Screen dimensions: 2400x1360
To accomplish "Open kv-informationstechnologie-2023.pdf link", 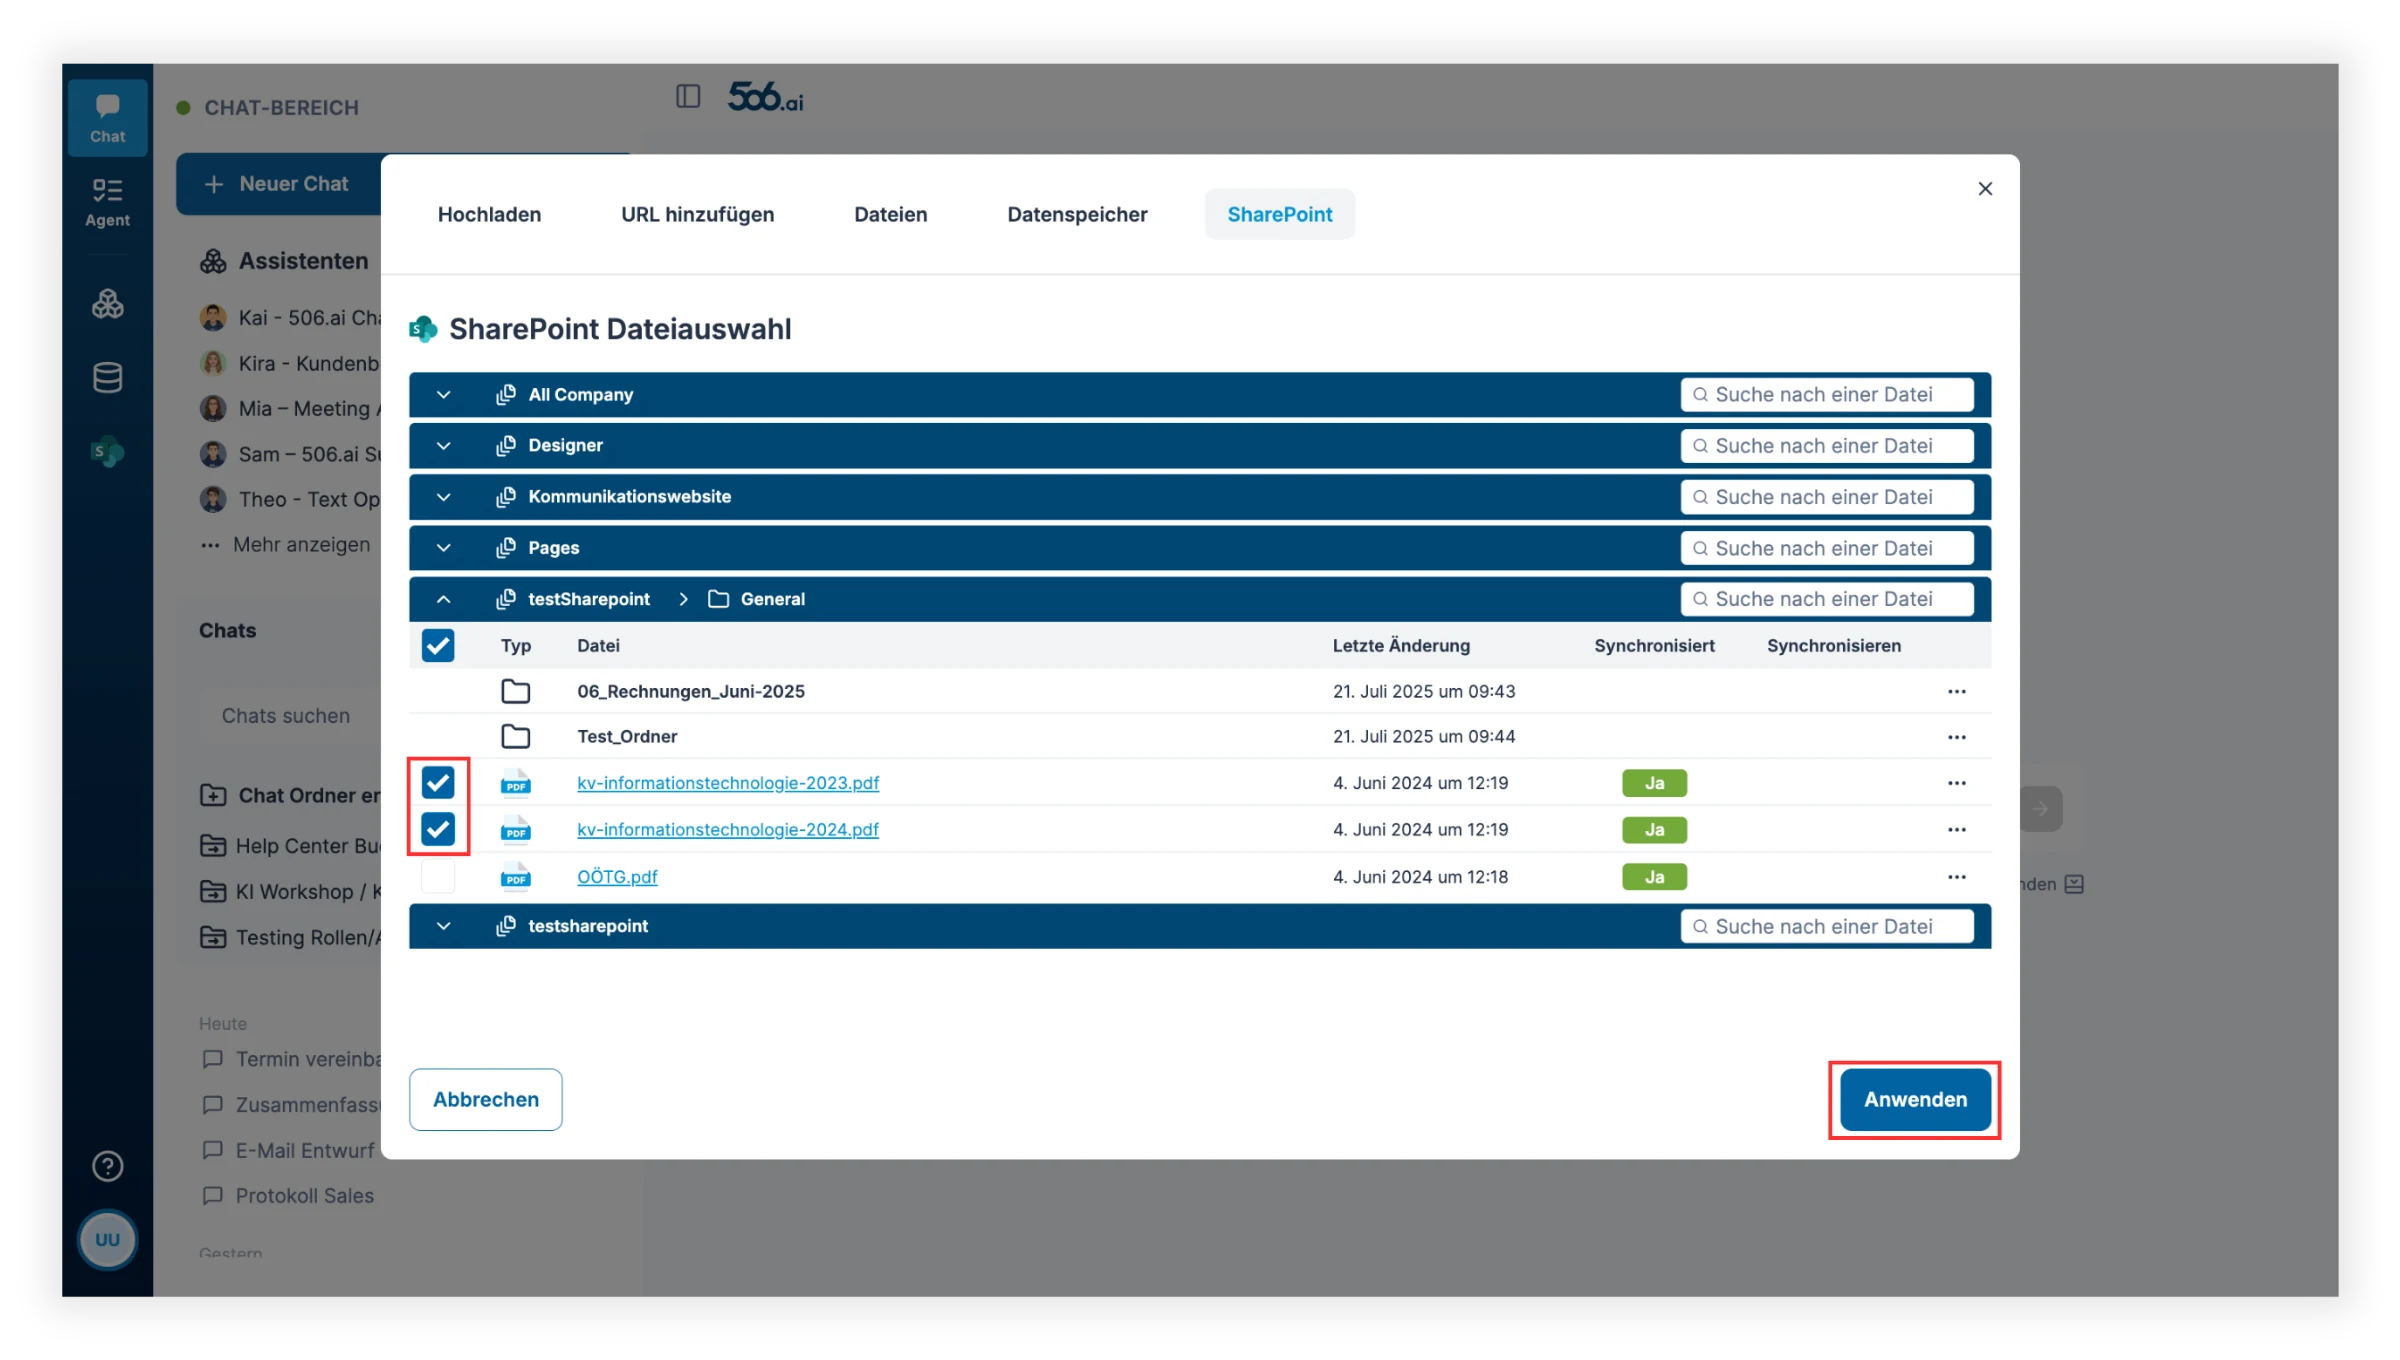I will pyautogui.click(x=728, y=783).
